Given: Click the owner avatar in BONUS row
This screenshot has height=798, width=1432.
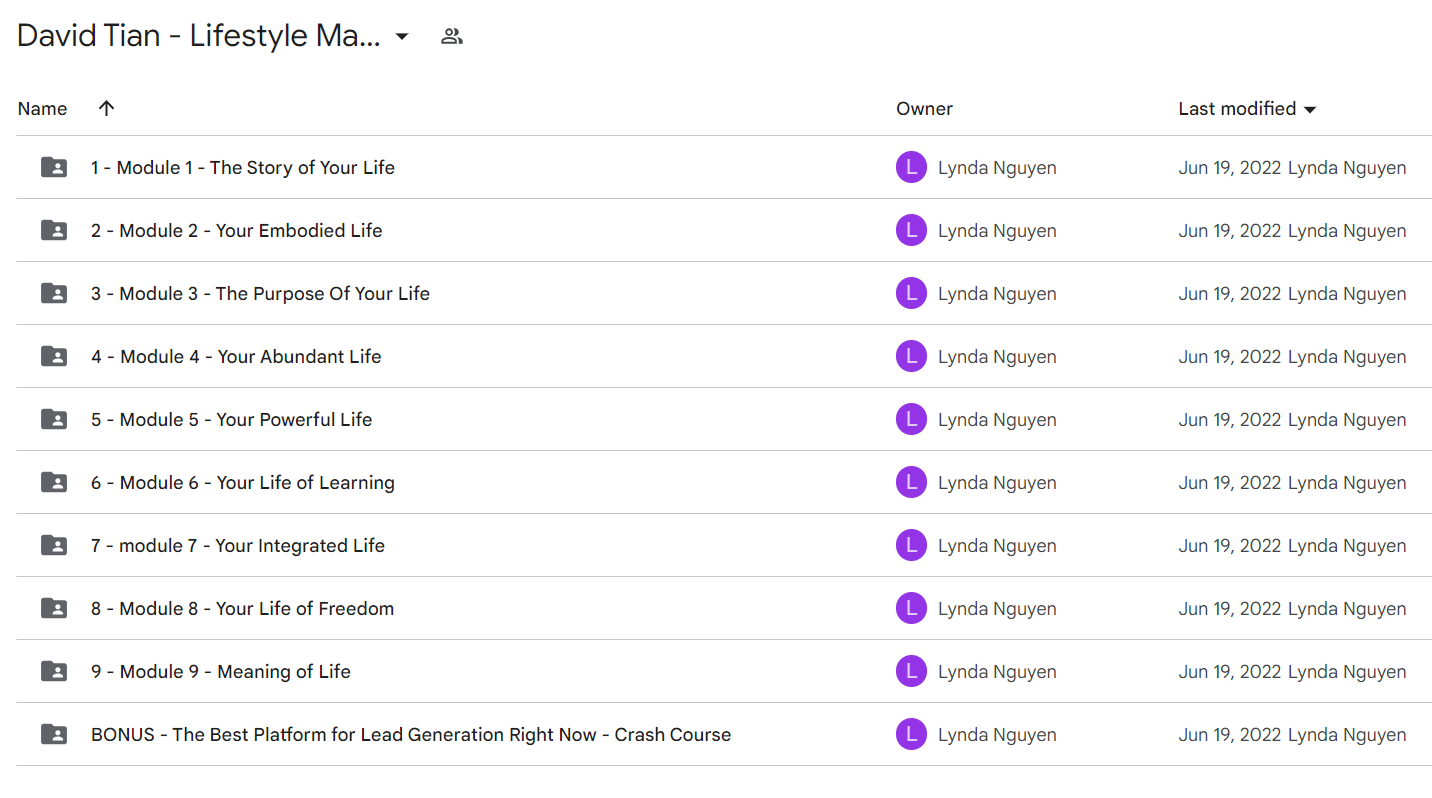Looking at the screenshot, I should (x=911, y=734).
